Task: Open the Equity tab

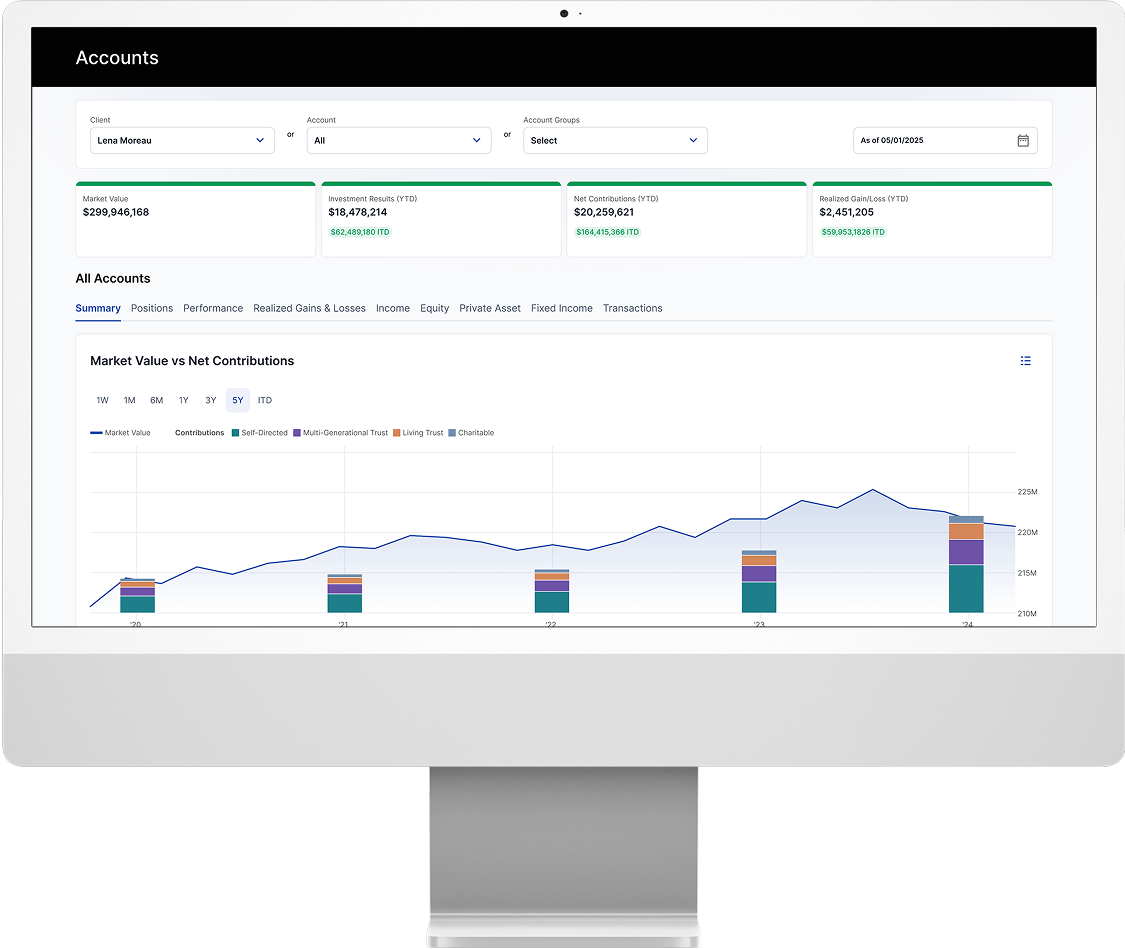Action: tap(435, 308)
